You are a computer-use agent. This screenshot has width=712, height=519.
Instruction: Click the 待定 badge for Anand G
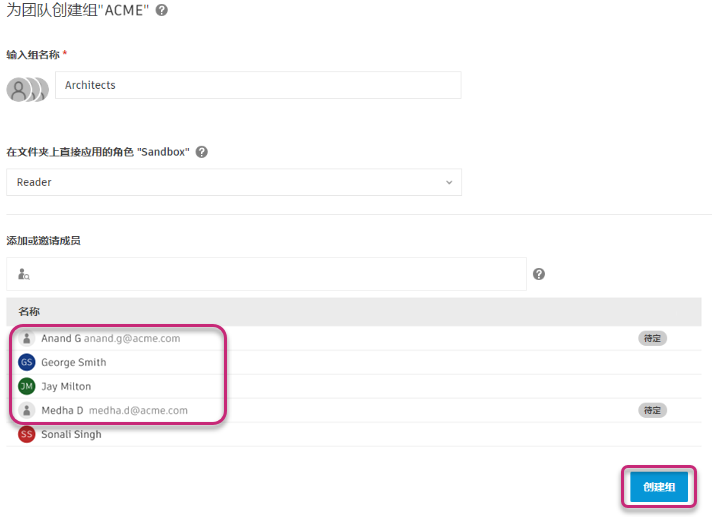(652, 338)
